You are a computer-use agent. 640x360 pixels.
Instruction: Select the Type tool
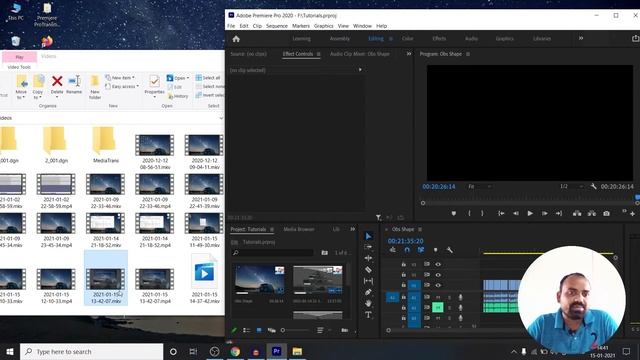(x=368, y=315)
